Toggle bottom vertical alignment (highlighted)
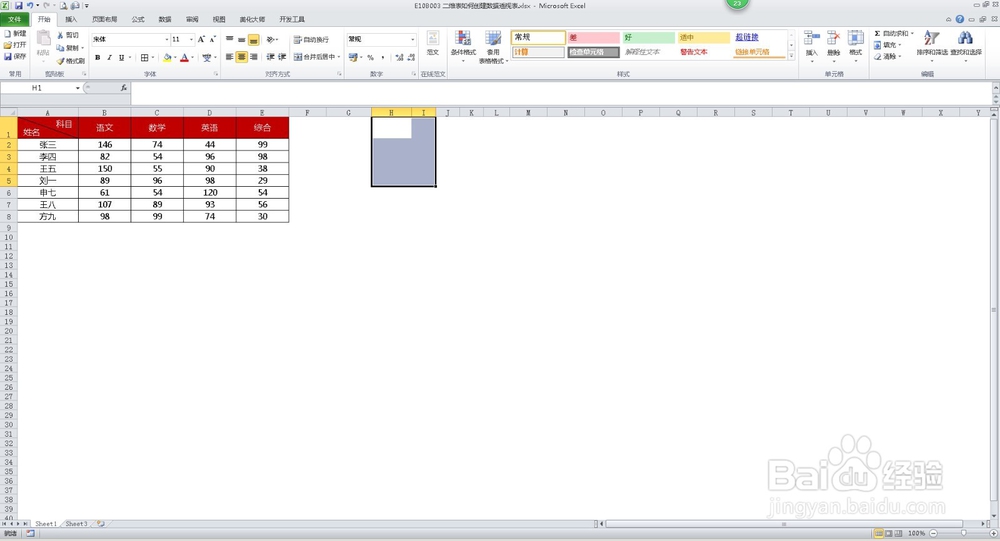This screenshot has height=541, width=1000. tap(254, 40)
